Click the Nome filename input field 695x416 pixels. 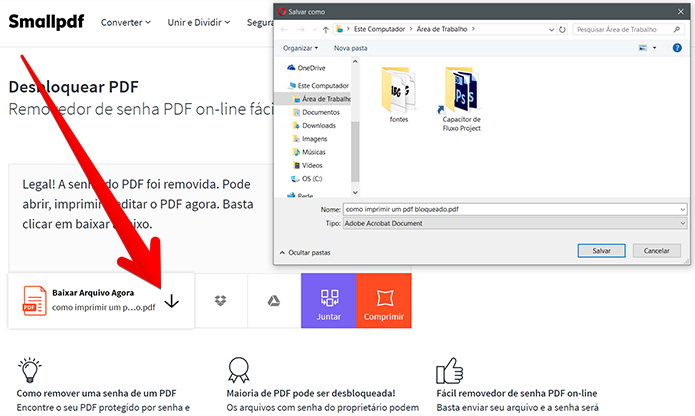click(x=515, y=209)
